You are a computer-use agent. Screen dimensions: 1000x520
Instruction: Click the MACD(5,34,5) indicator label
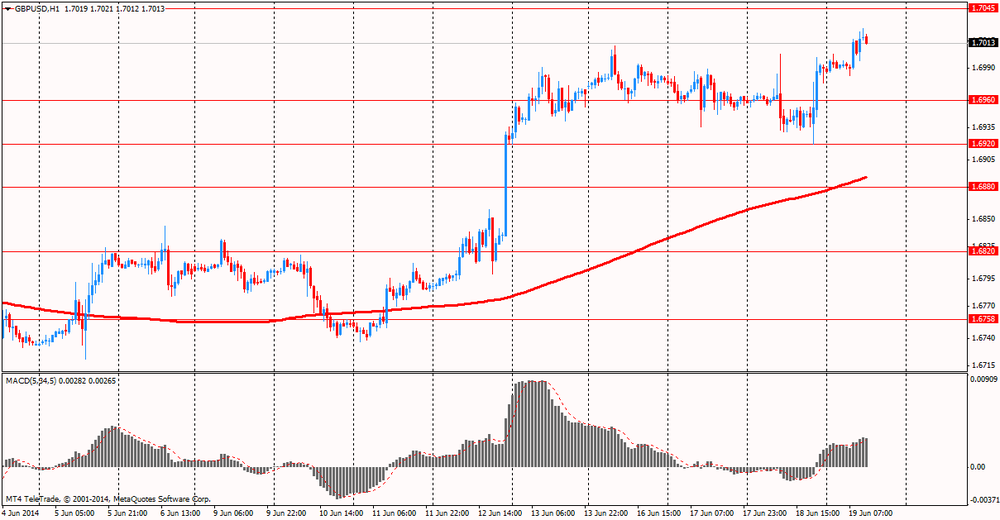tap(31, 381)
